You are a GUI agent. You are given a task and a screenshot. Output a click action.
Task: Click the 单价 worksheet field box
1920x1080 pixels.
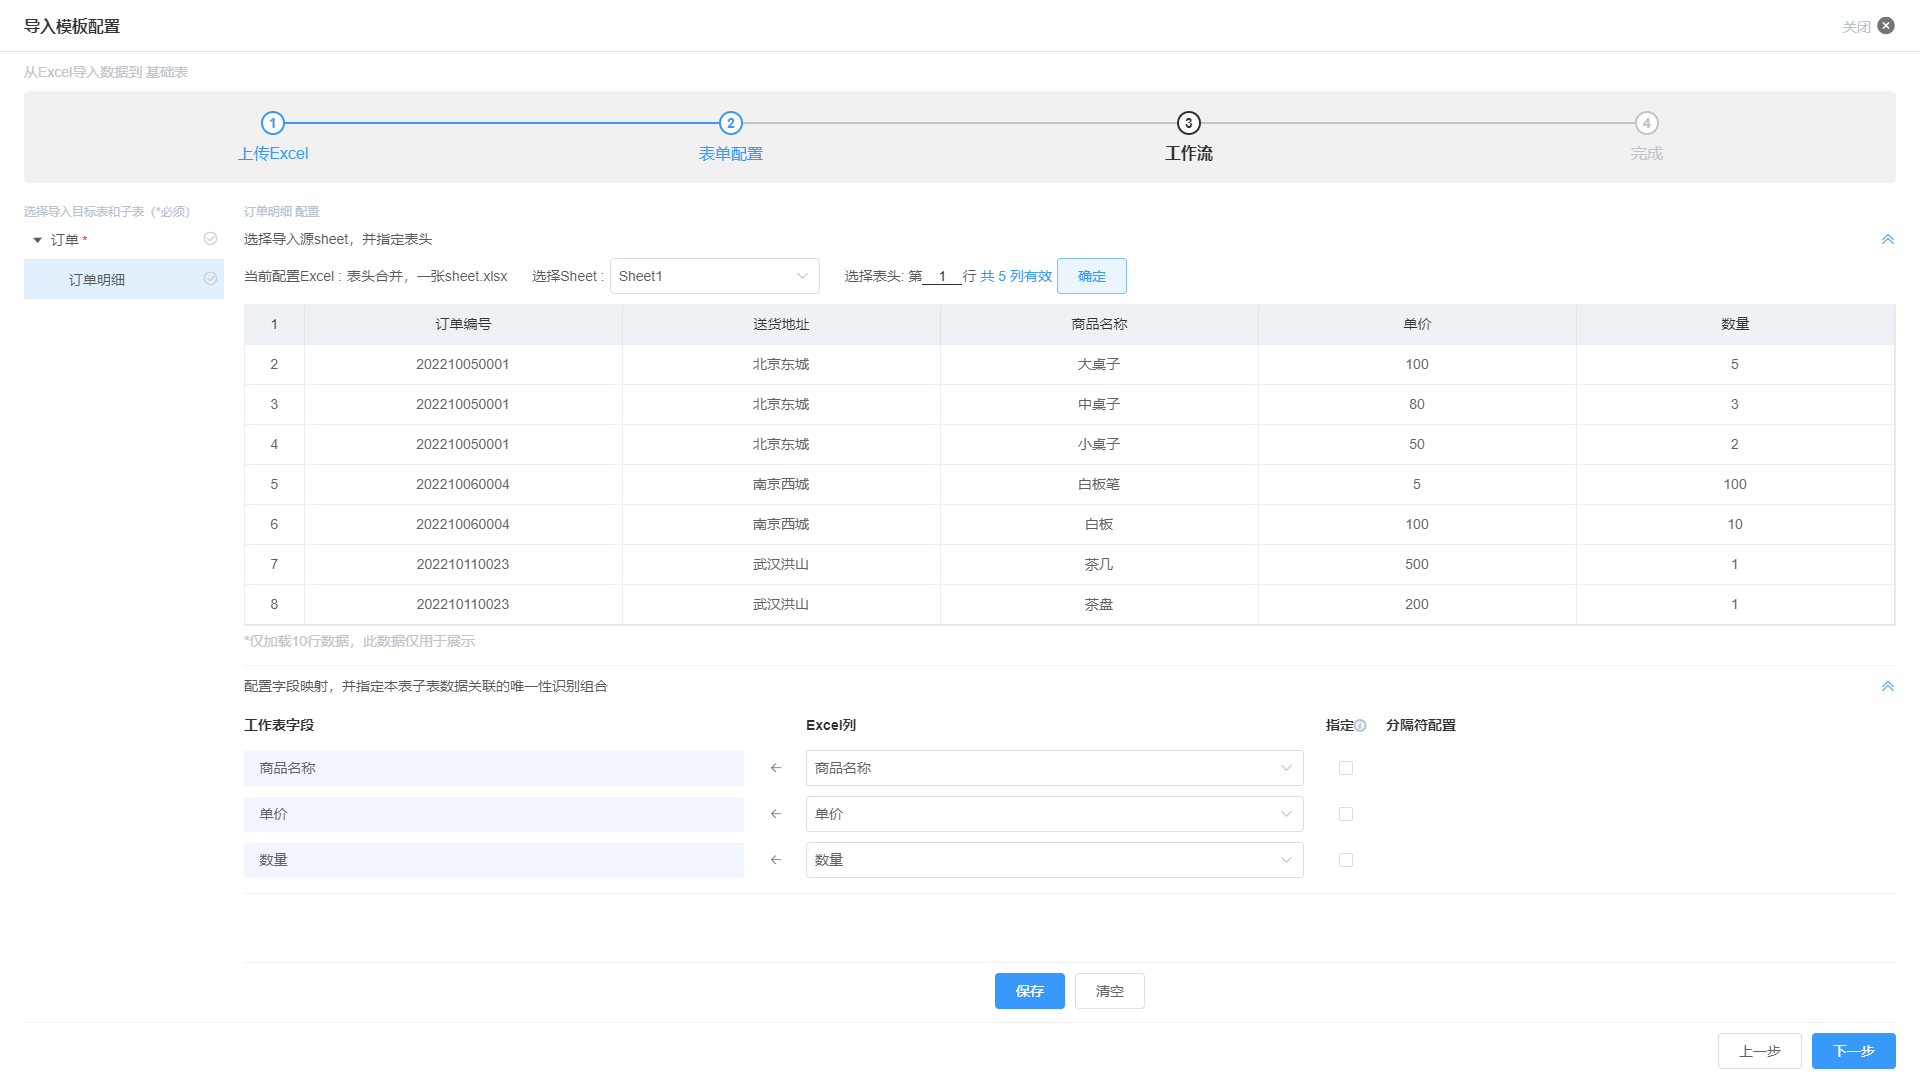point(494,814)
